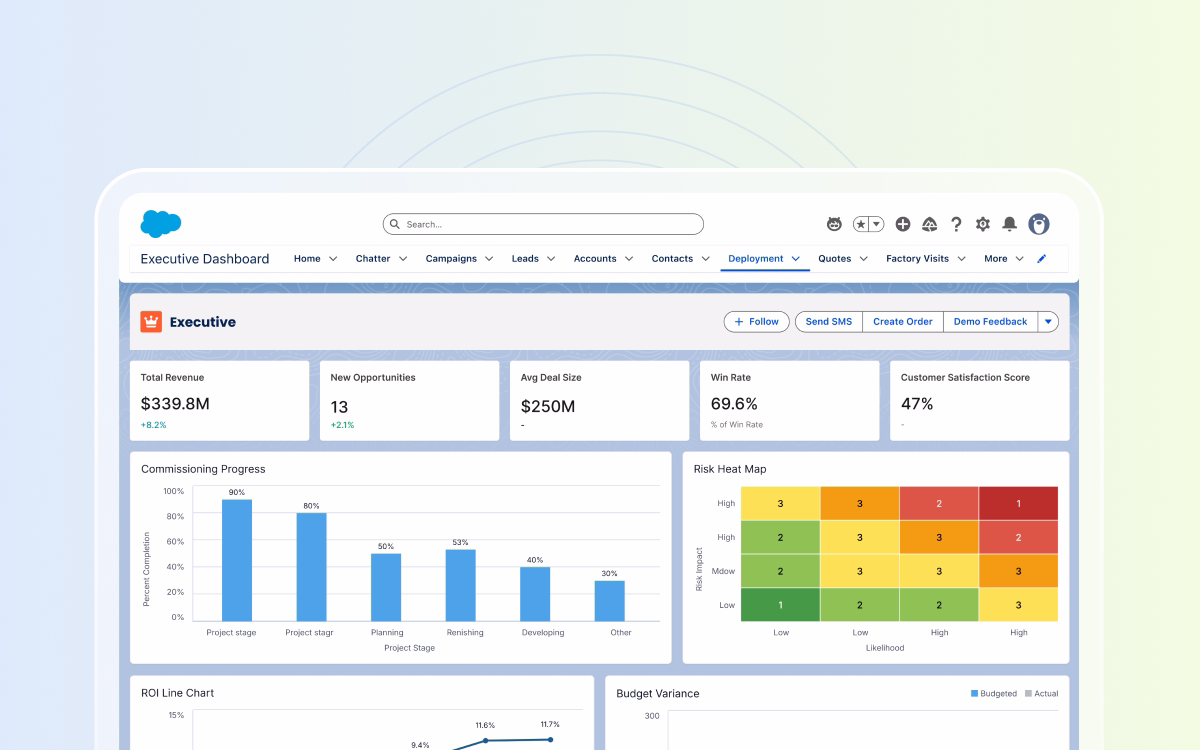This screenshot has height=750, width=1200.
Task: Open the Accounts tab
Action: 595,258
